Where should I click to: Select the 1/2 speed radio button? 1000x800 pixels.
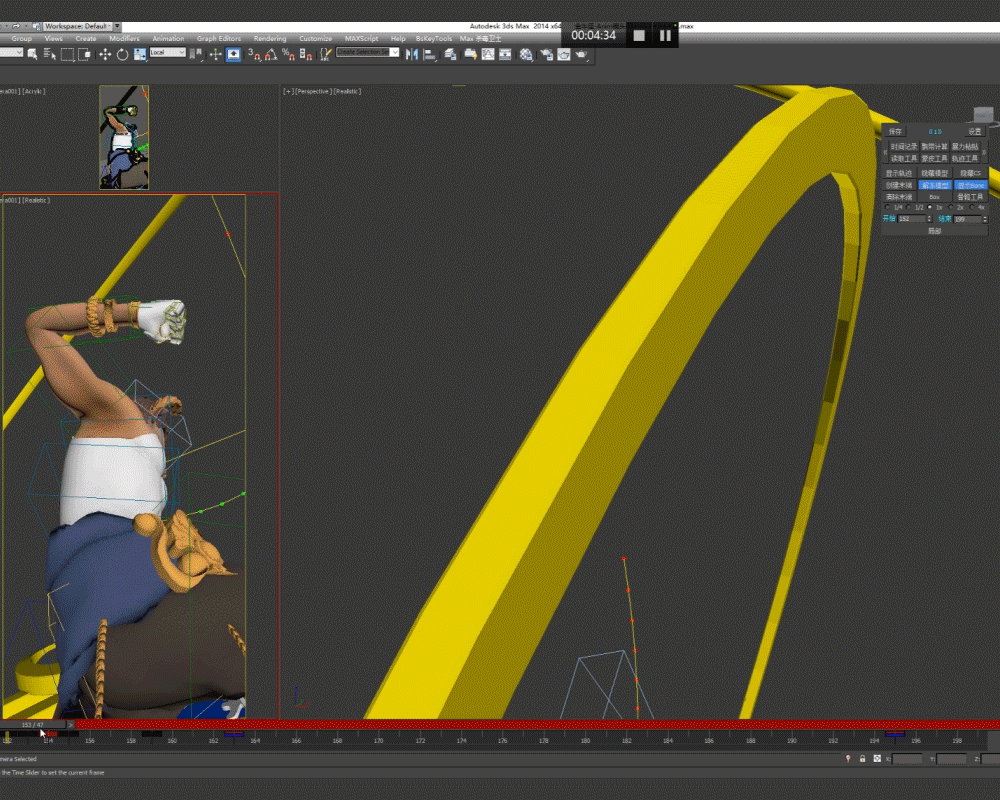point(909,207)
